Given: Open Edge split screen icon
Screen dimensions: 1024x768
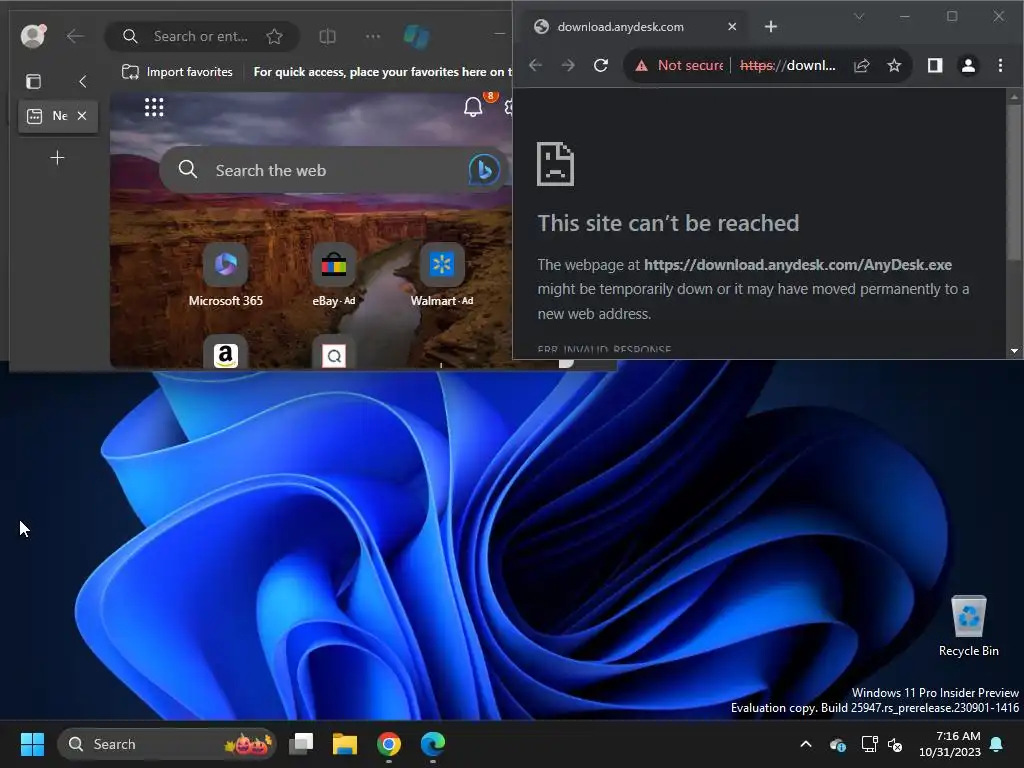Looking at the screenshot, I should click(x=327, y=37).
